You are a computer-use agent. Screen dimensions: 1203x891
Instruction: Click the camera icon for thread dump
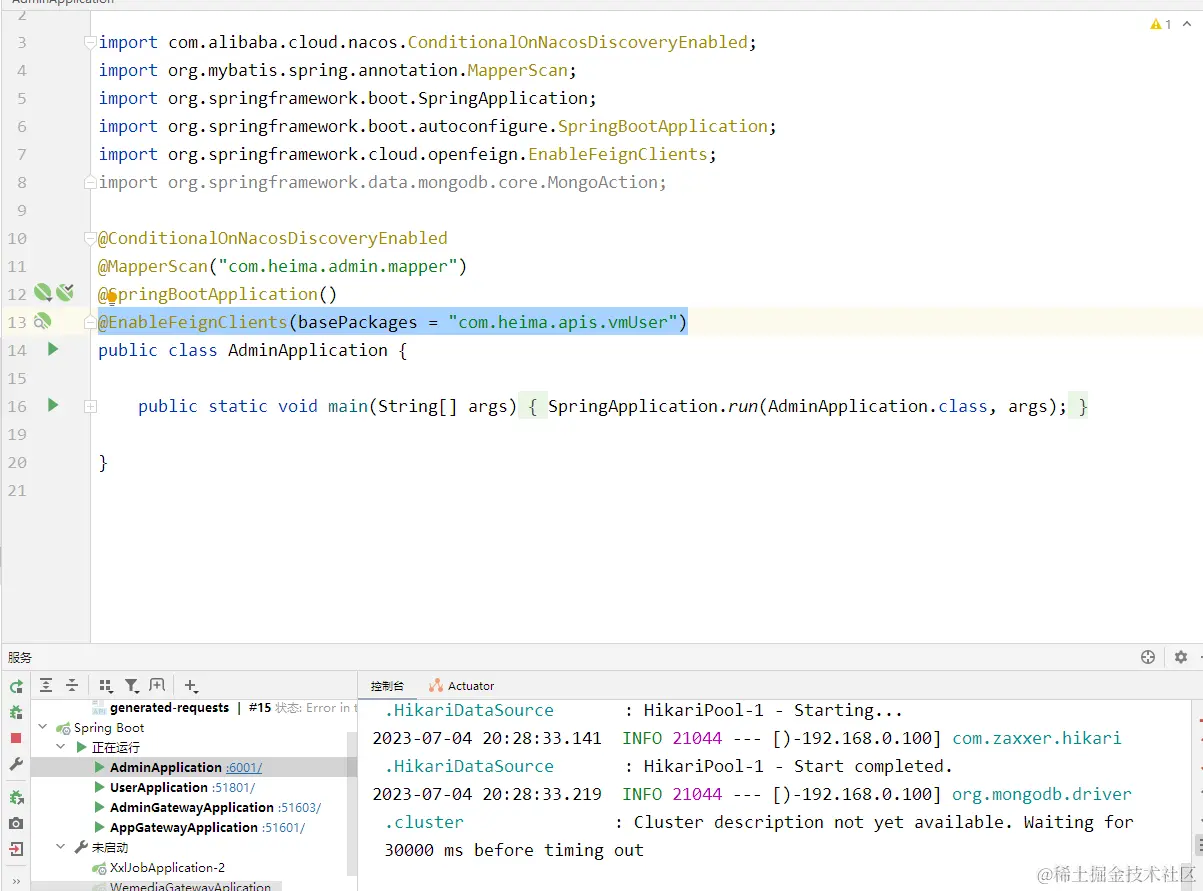(16, 824)
